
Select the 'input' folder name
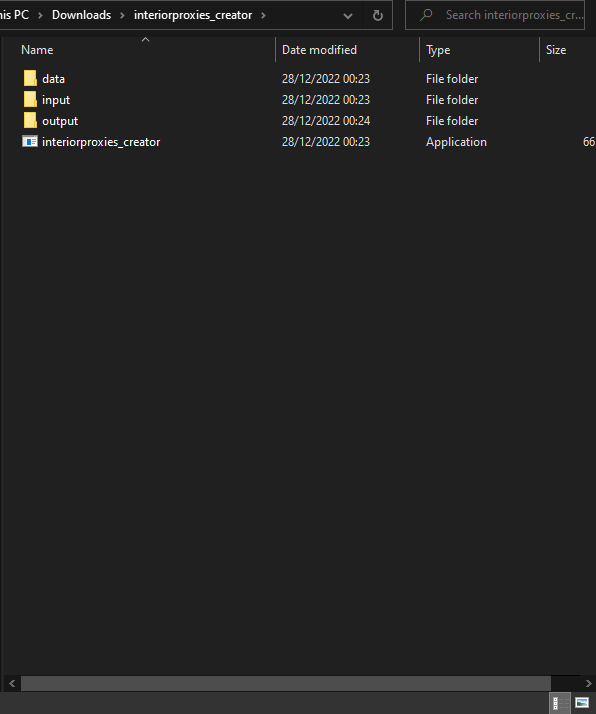click(x=56, y=100)
